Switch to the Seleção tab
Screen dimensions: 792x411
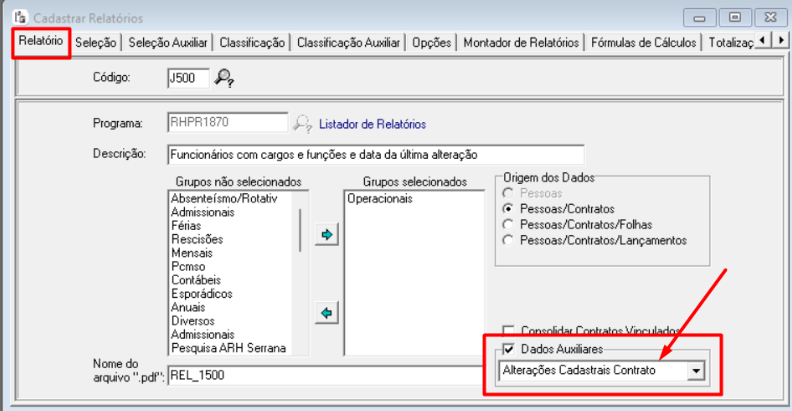(x=98, y=42)
